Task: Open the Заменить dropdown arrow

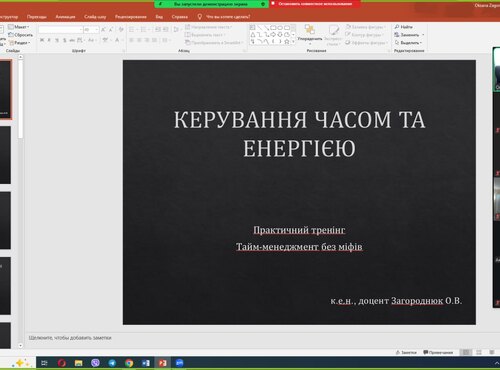Action: (x=423, y=35)
